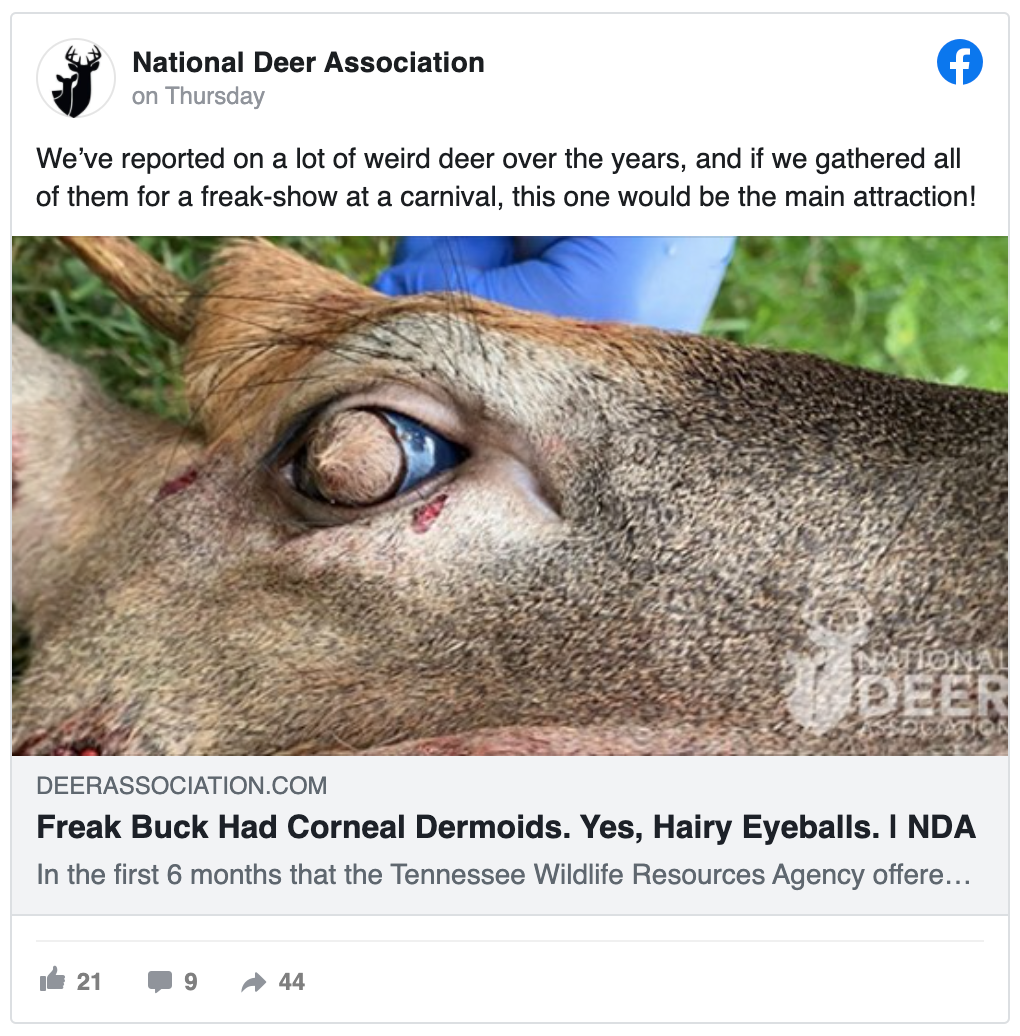1020x1036 pixels.
Task: Click the blue gloved hand in the photo
Action: pyautogui.click(x=560, y=272)
